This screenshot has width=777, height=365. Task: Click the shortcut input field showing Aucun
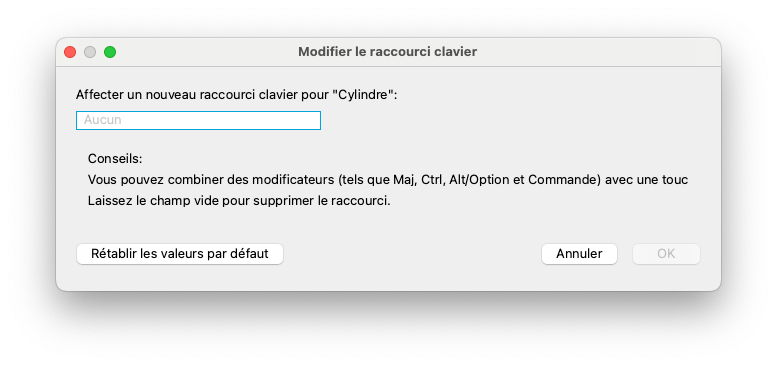point(198,120)
